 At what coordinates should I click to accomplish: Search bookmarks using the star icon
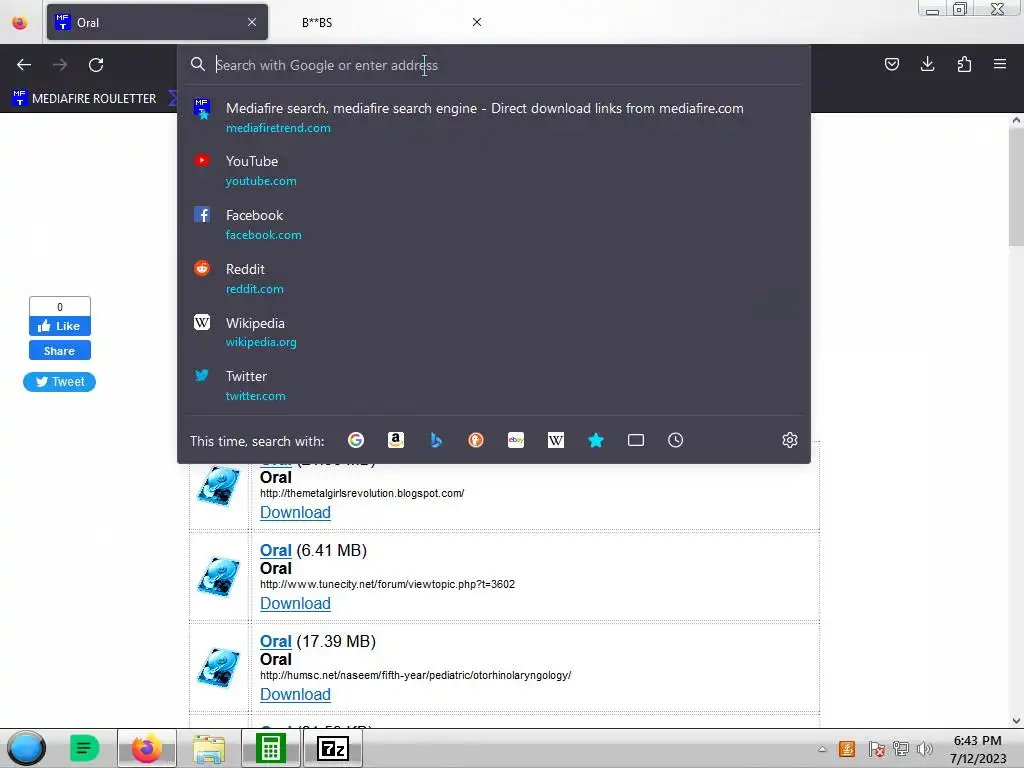point(596,440)
